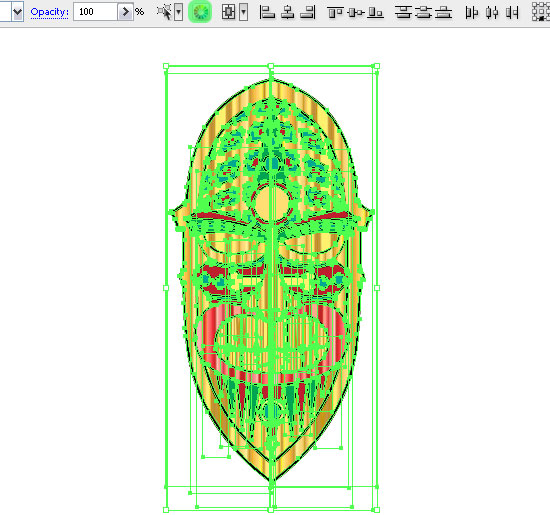Apply Horizontal Distribute Left
550x515 pixels.
pos(471,13)
